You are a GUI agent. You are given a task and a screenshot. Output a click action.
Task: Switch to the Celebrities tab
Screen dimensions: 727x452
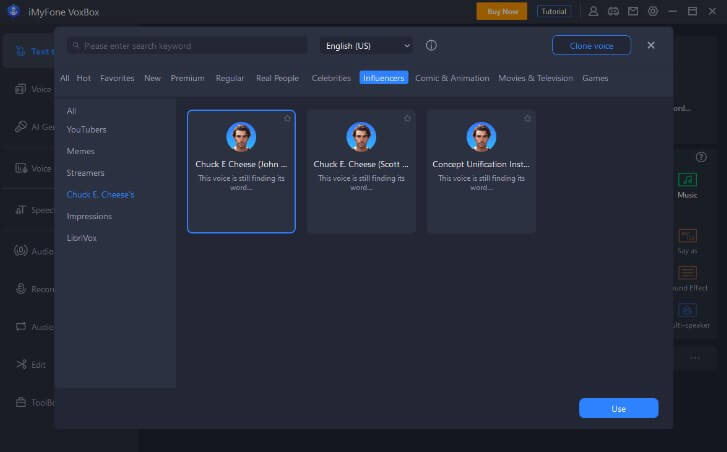pos(331,78)
